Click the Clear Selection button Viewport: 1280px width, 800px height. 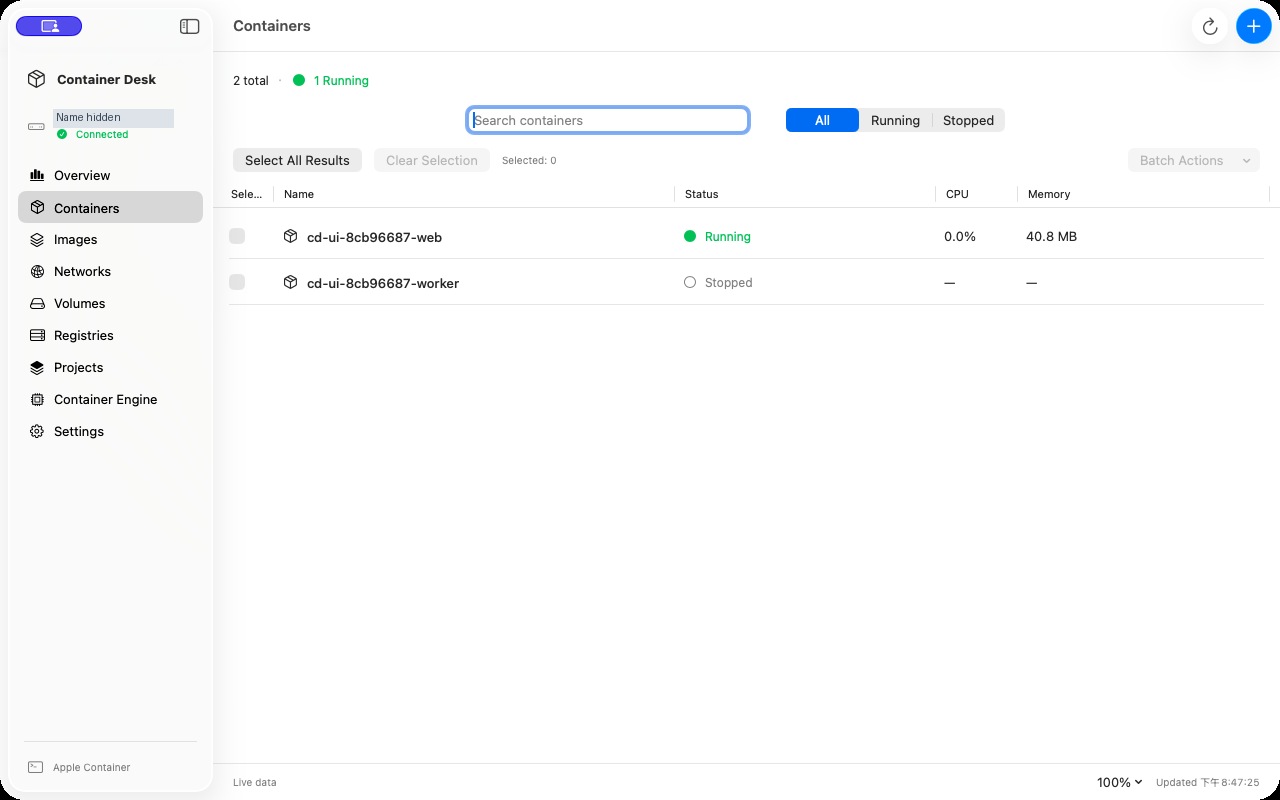432,160
